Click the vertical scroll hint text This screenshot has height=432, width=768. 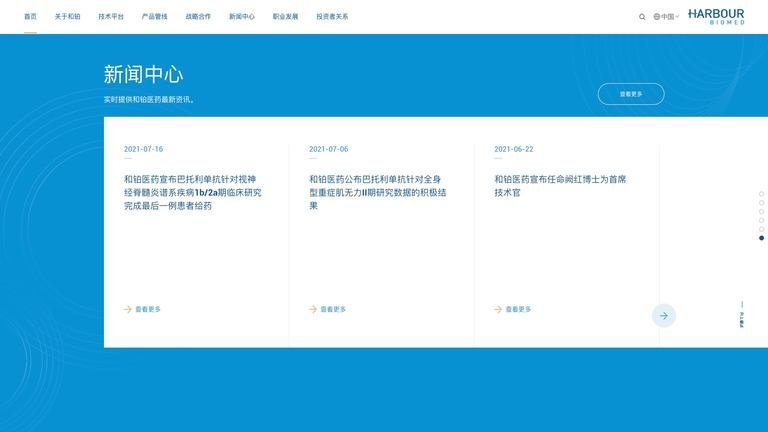(x=742, y=319)
